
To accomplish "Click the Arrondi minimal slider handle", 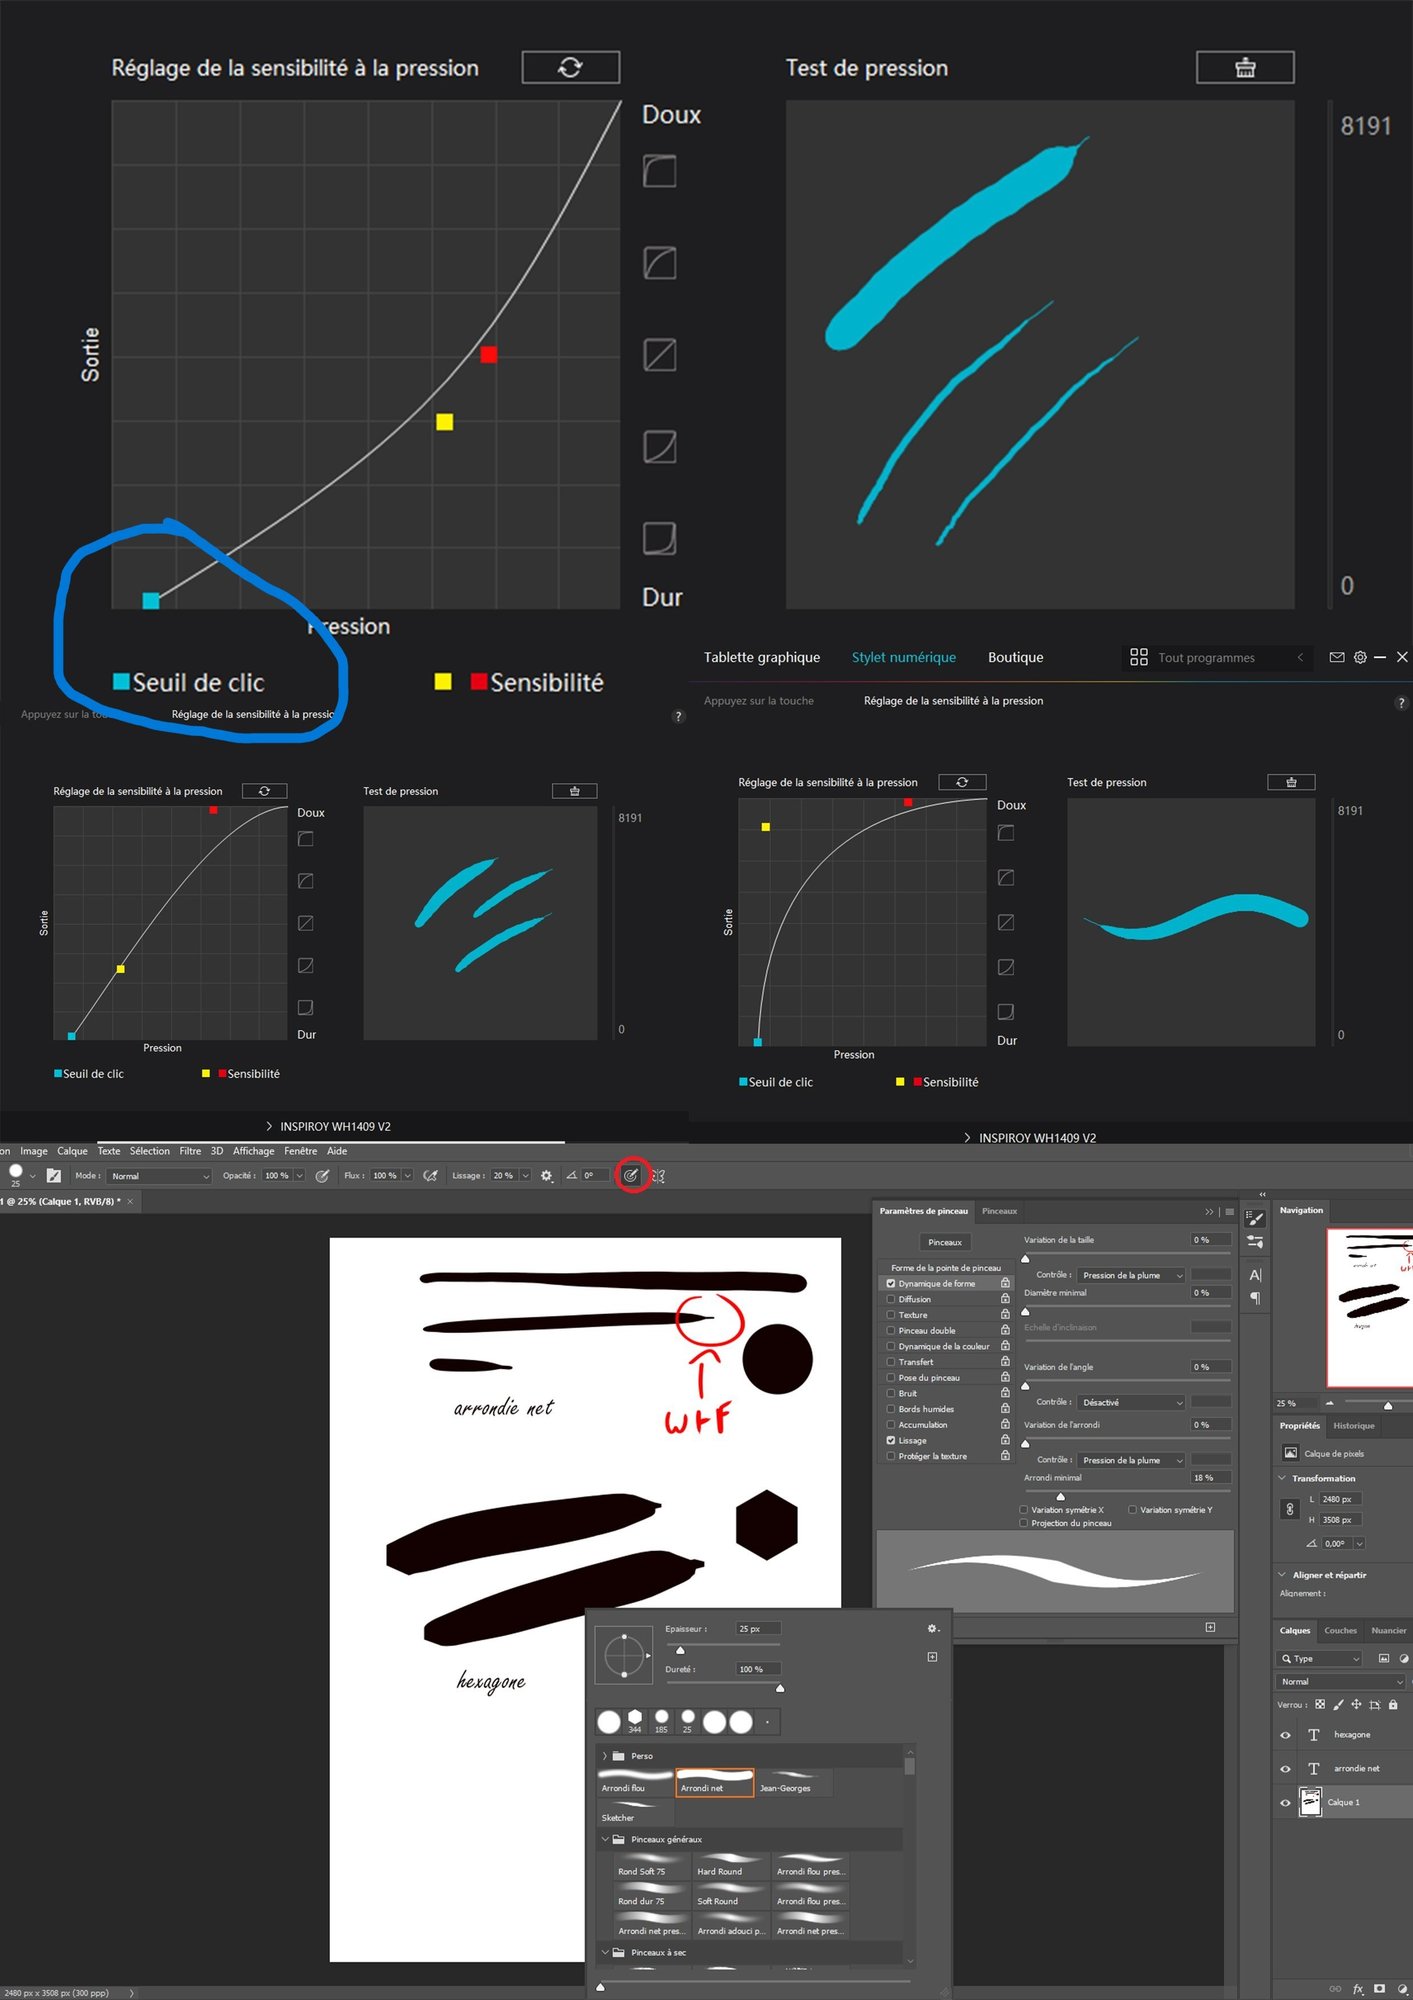I will coord(1060,1497).
